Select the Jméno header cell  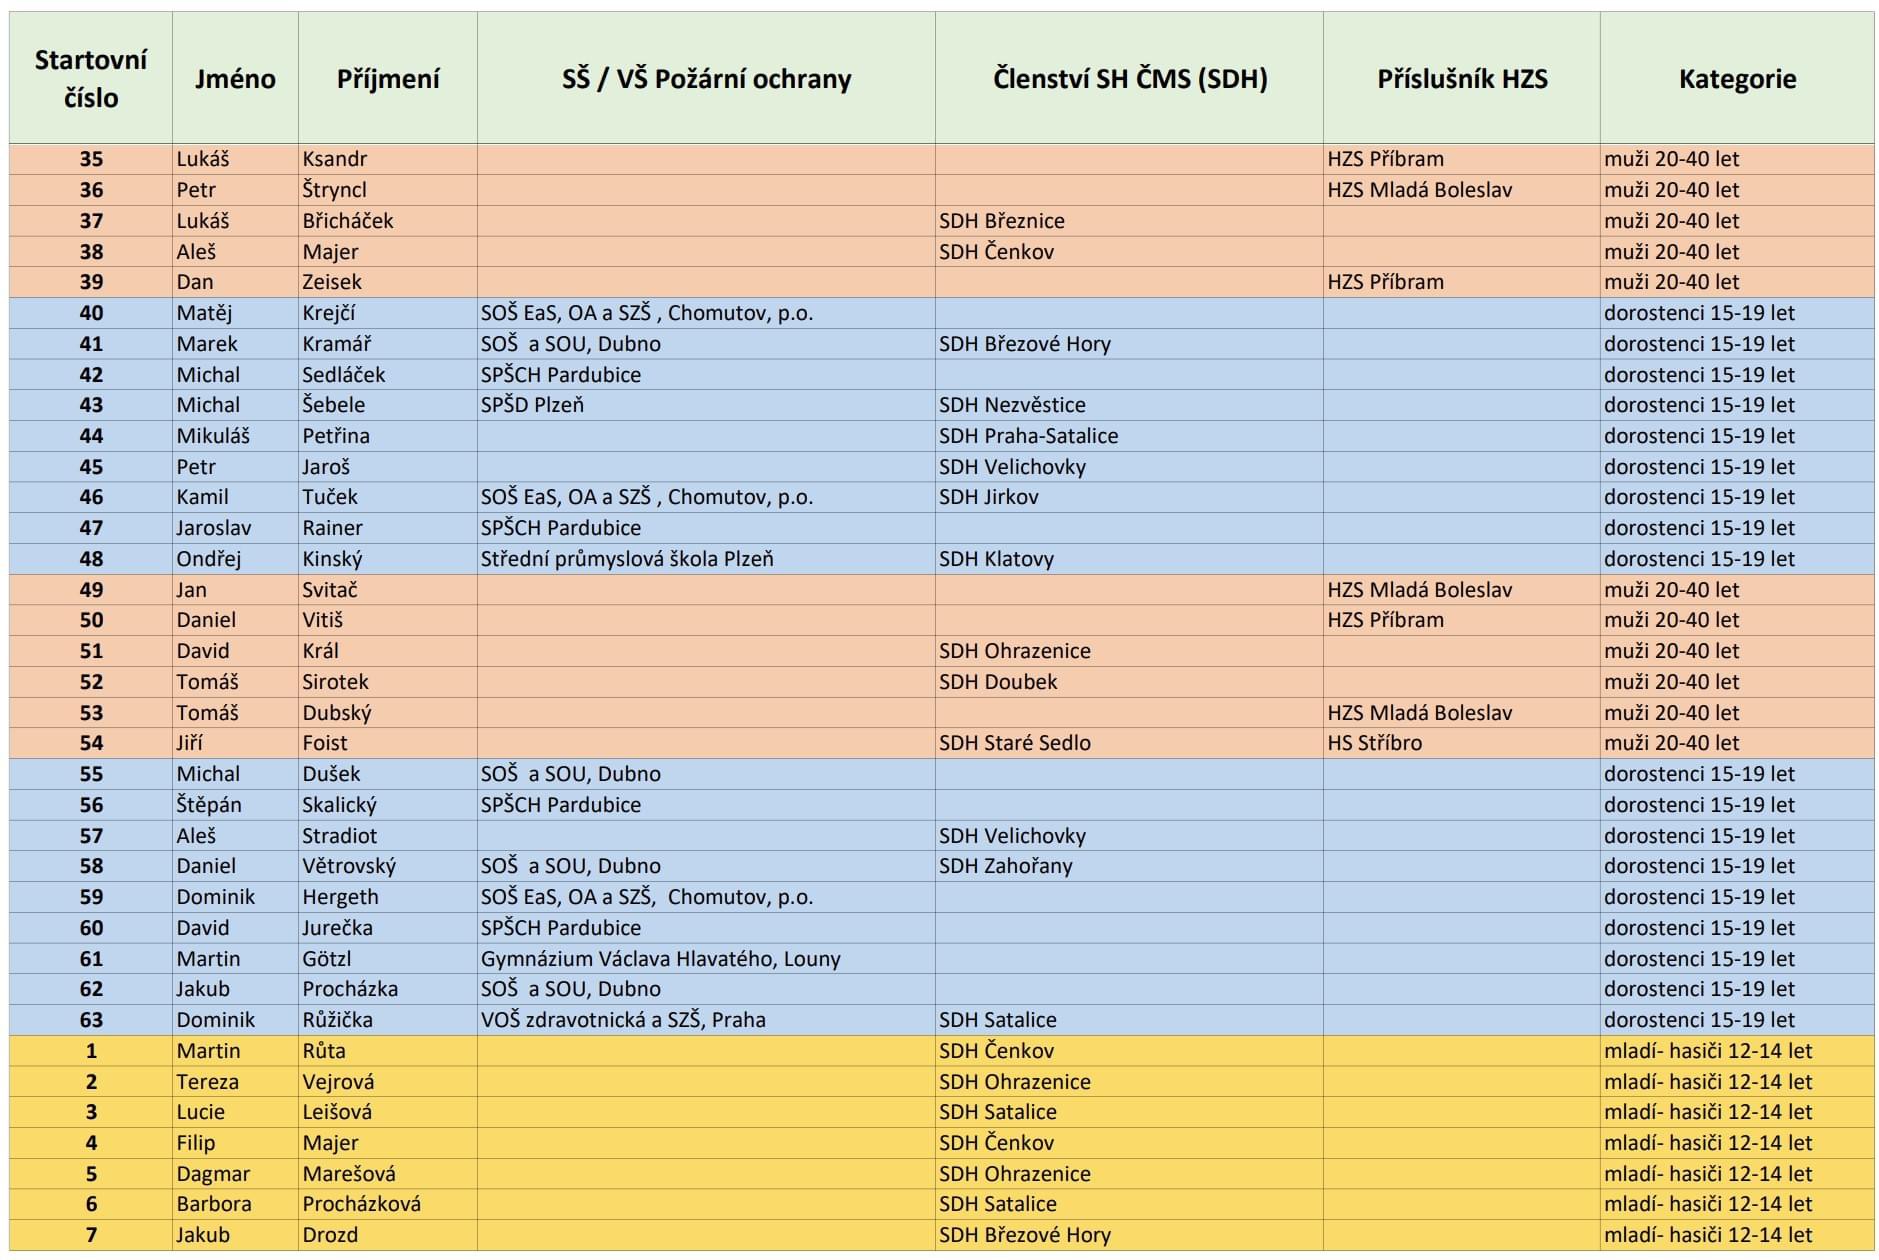pyautogui.click(x=235, y=78)
